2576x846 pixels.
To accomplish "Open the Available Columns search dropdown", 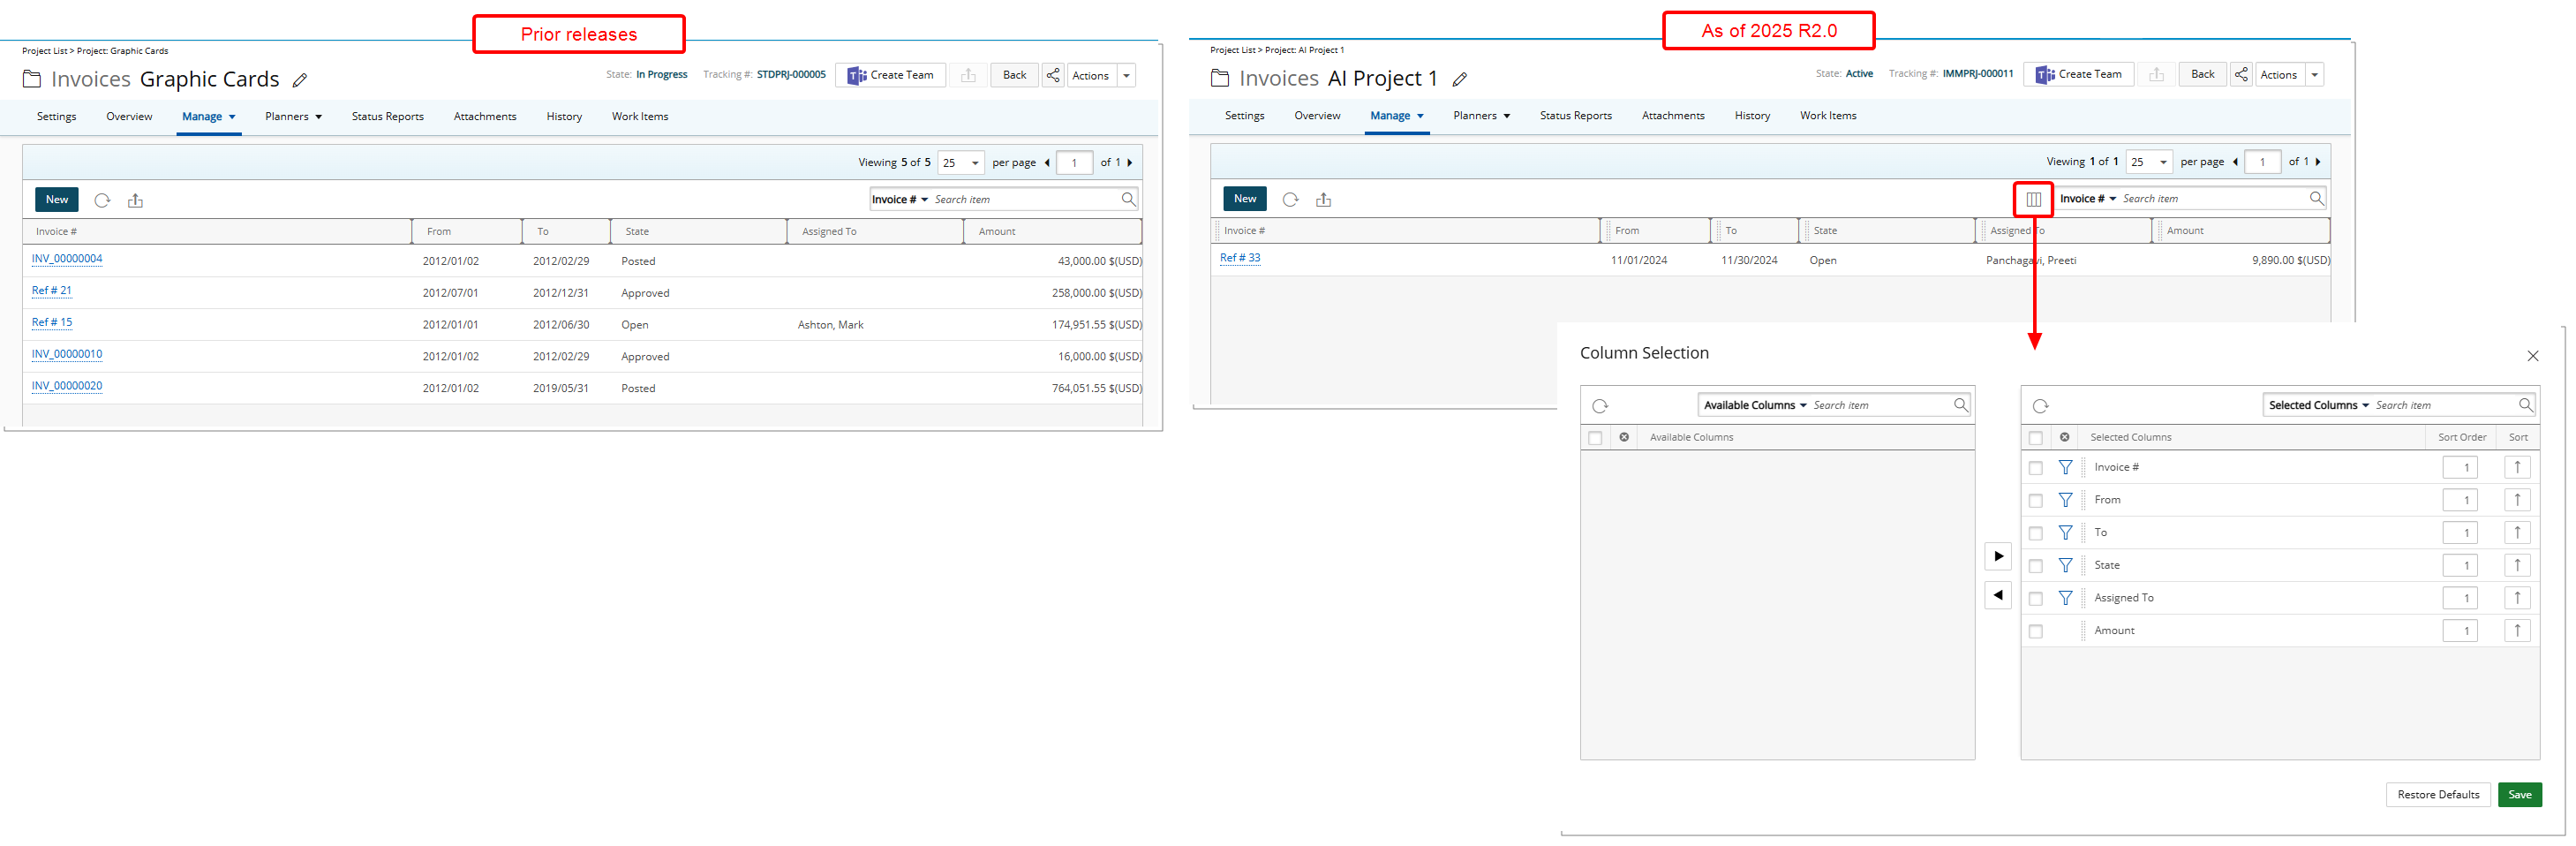I will [x=1754, y=405].
